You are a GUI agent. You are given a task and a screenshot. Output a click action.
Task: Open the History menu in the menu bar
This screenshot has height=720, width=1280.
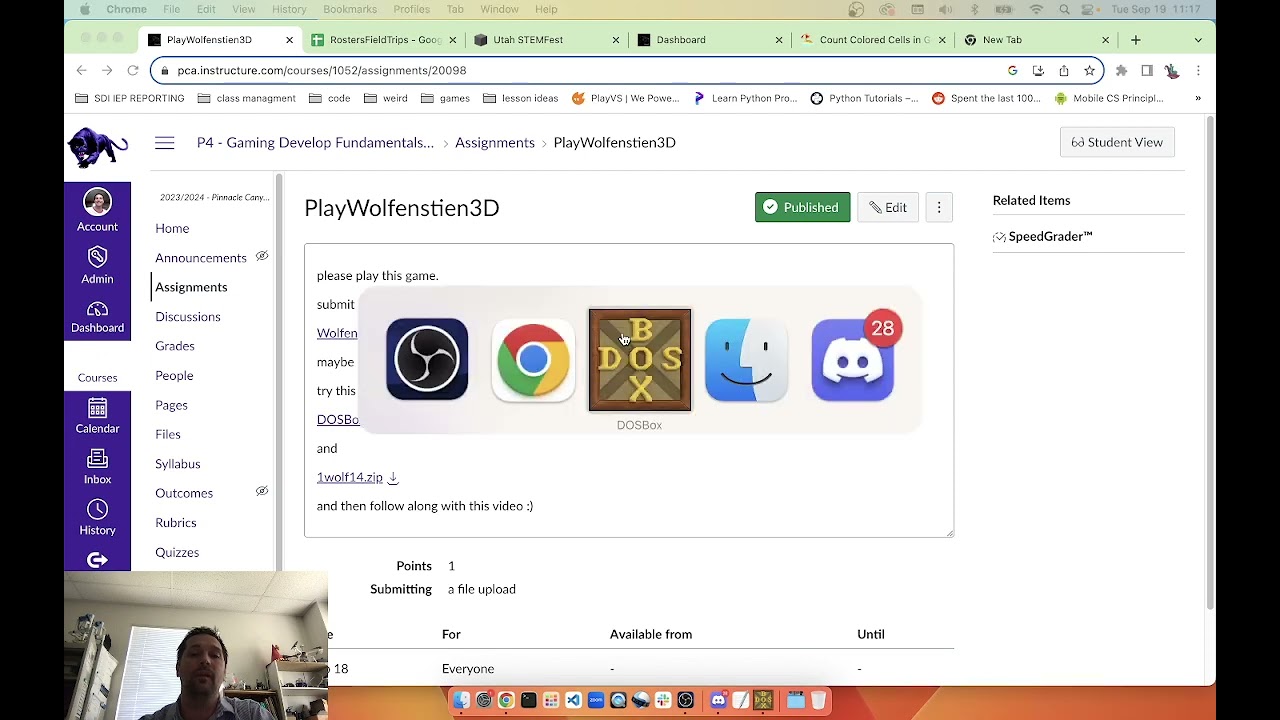289,10
